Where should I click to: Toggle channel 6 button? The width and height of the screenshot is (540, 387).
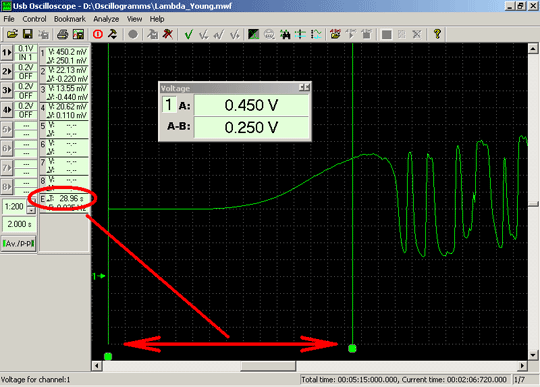7,148
